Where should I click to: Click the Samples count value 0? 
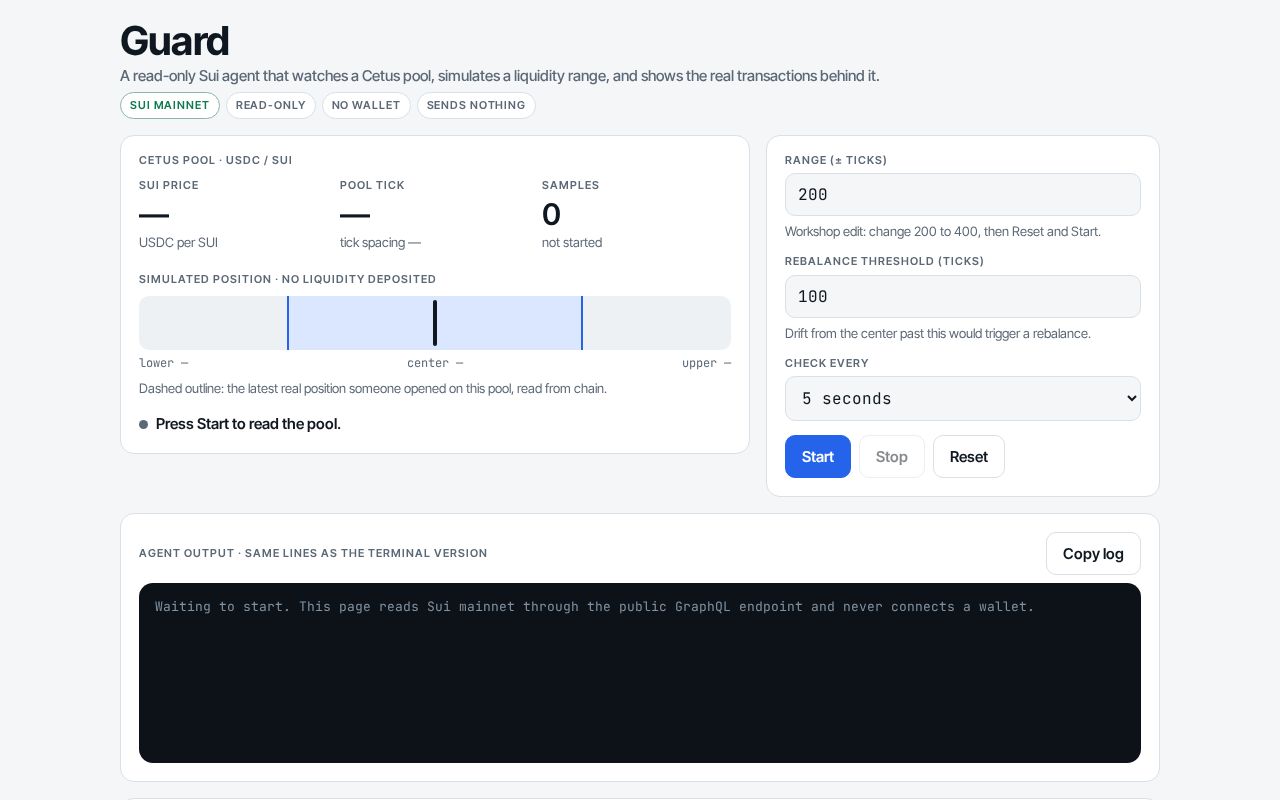[x=551, y=214]
